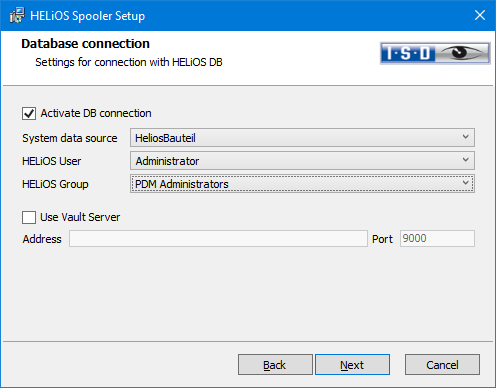Screen dimensions: 496x388
Task: Go back with the Back button
Action: click(x=275, y=365)
